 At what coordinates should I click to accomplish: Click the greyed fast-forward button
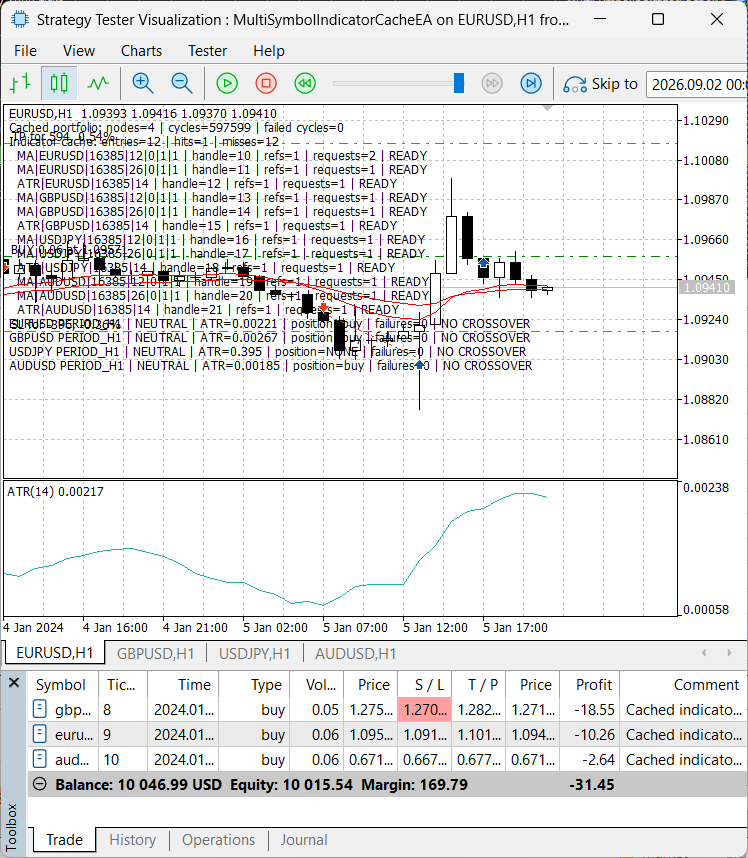492,84
